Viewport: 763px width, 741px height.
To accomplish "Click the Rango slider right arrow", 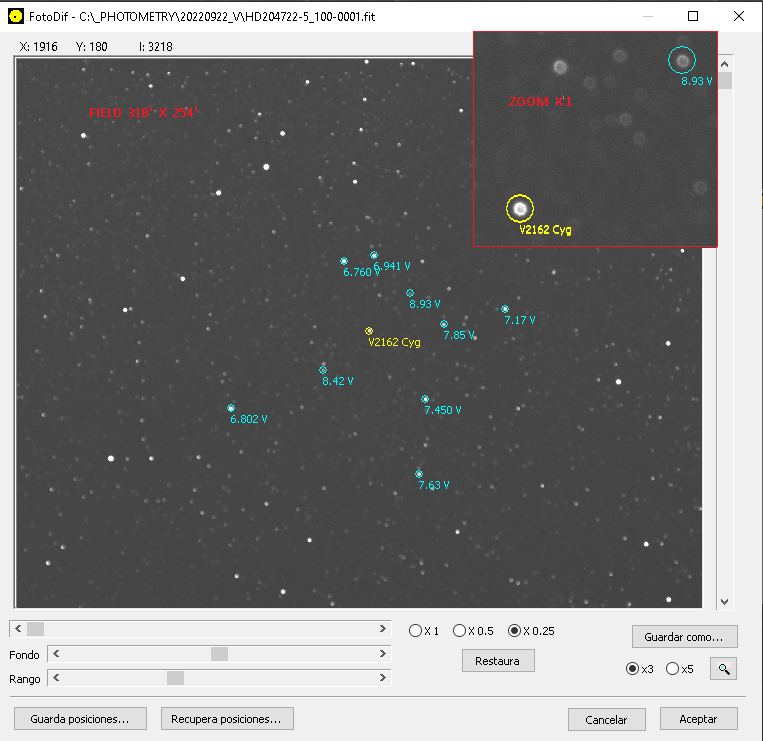I will coord(383,678).
